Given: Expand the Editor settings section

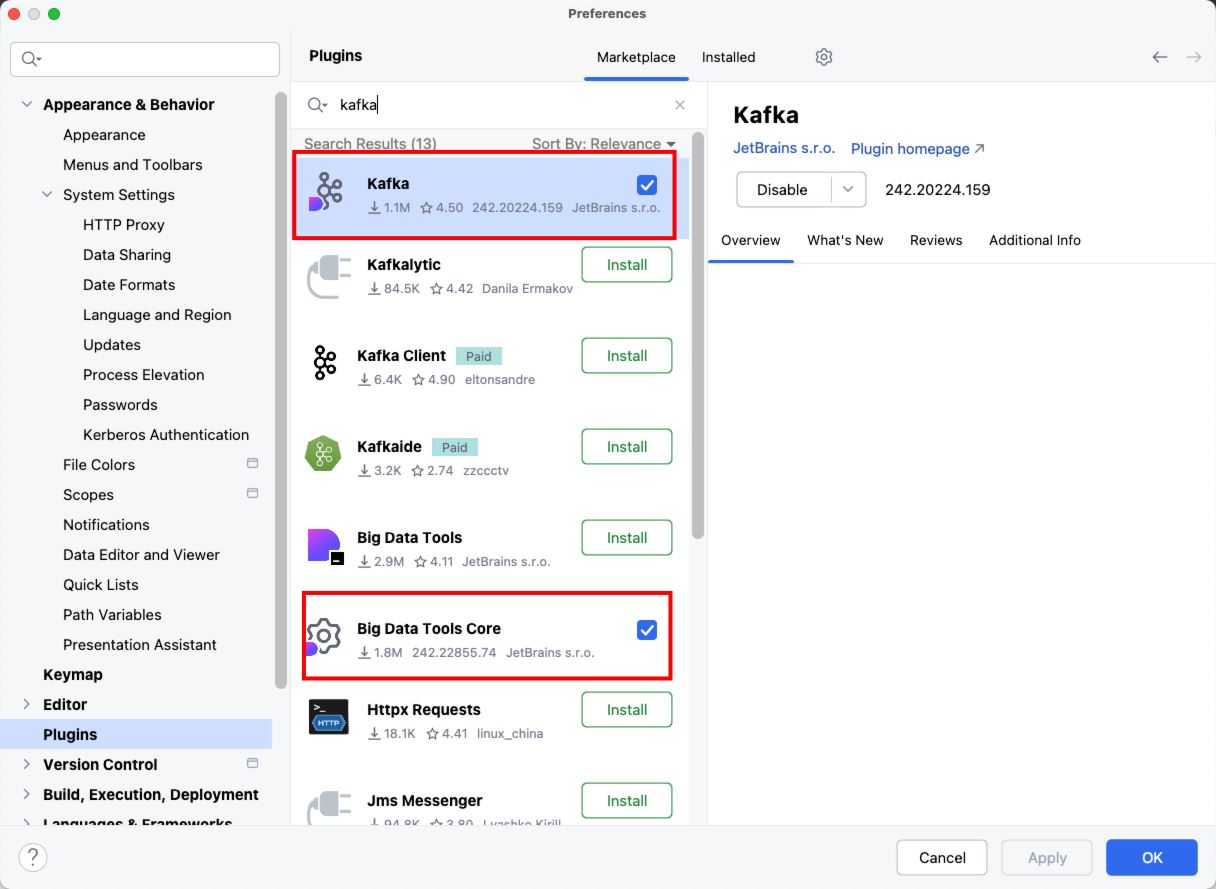Looking at the screenshot, I should click(26, 704).
